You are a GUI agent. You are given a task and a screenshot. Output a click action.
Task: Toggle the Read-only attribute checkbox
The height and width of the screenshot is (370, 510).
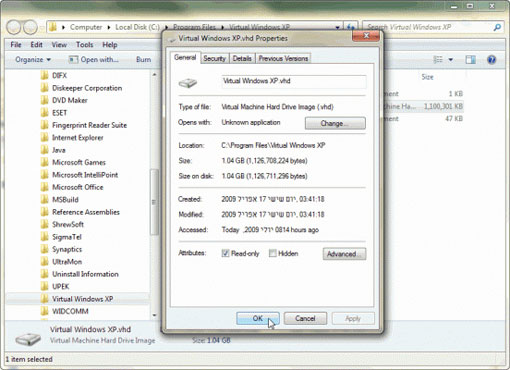pyautogui.click(x=225, y=253)
